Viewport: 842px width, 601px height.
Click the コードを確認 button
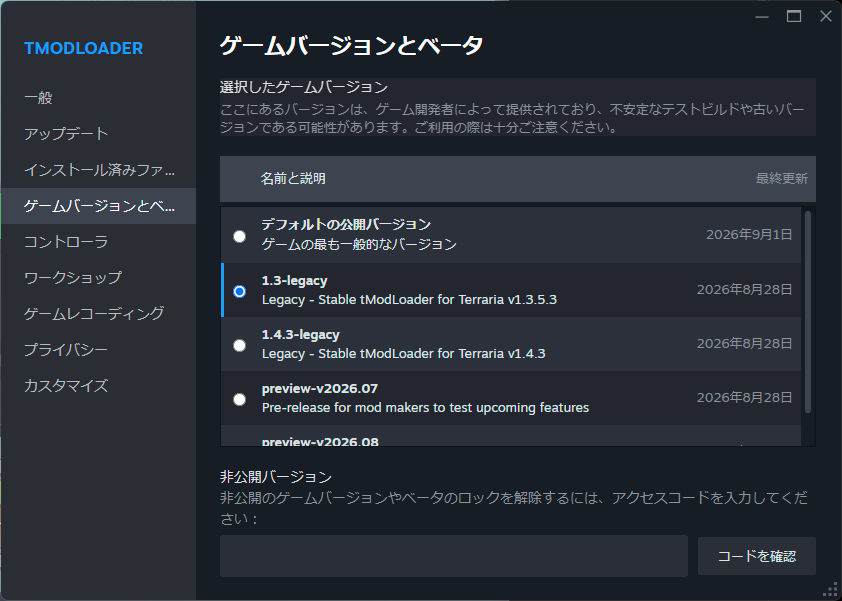pyautogui.click(x=757, y=556)
